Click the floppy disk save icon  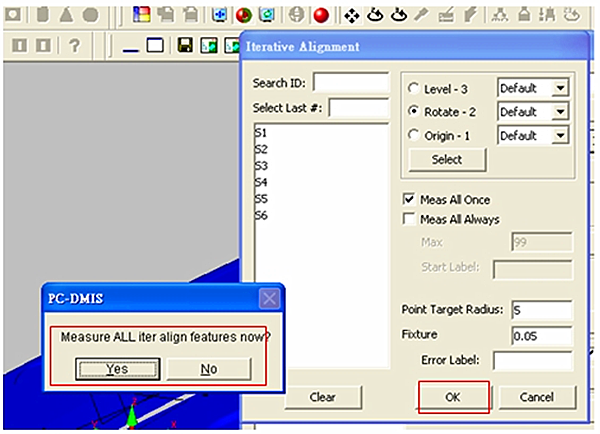(185, 46)
